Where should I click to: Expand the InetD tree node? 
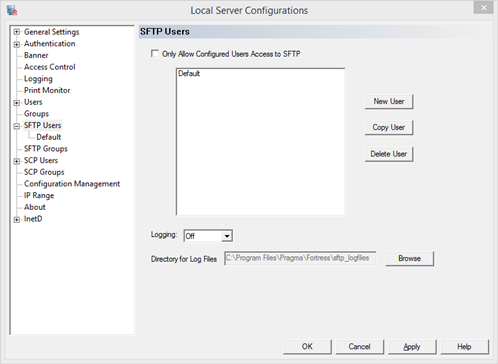point(17,220)
